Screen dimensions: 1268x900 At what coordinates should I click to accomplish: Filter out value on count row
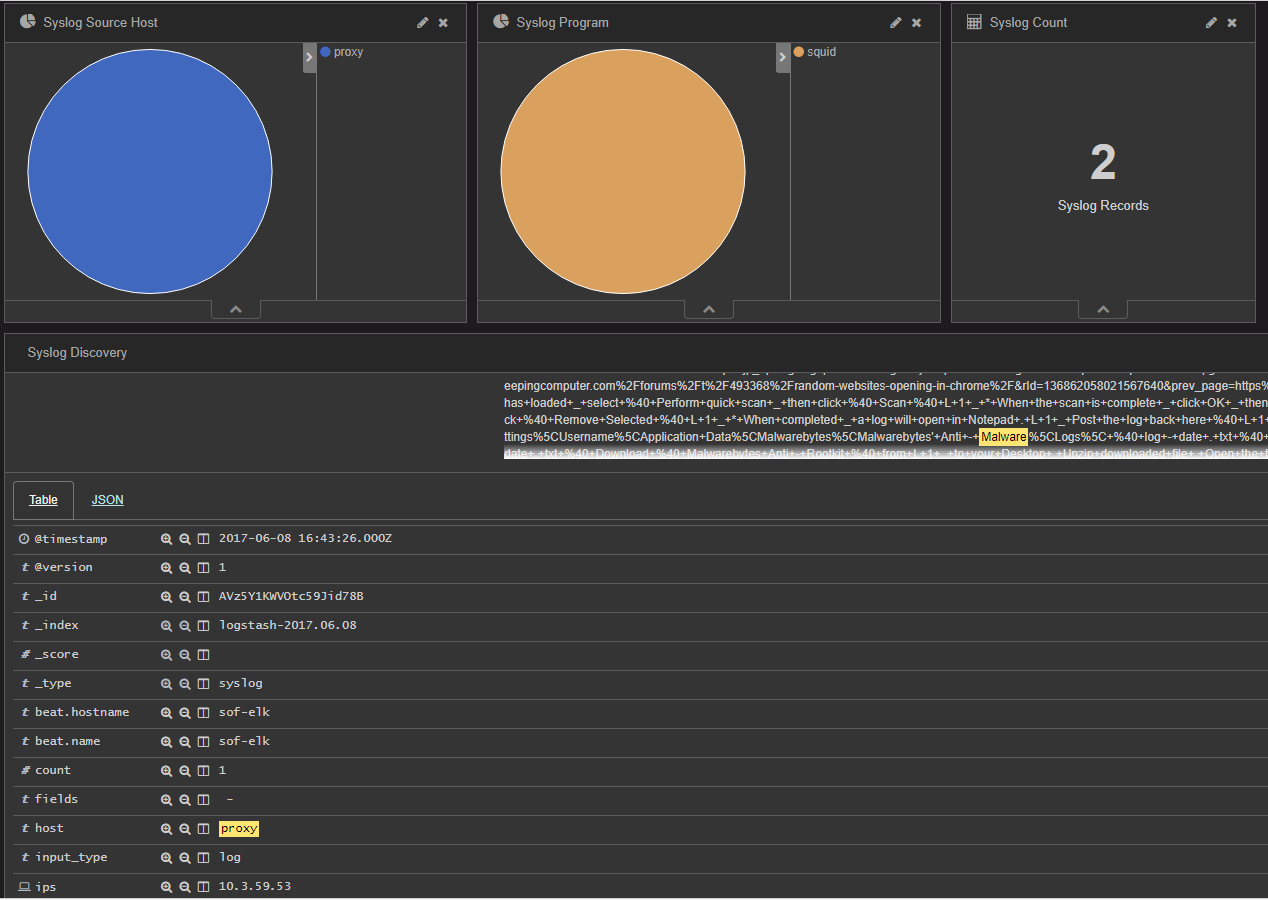point(185,771)
